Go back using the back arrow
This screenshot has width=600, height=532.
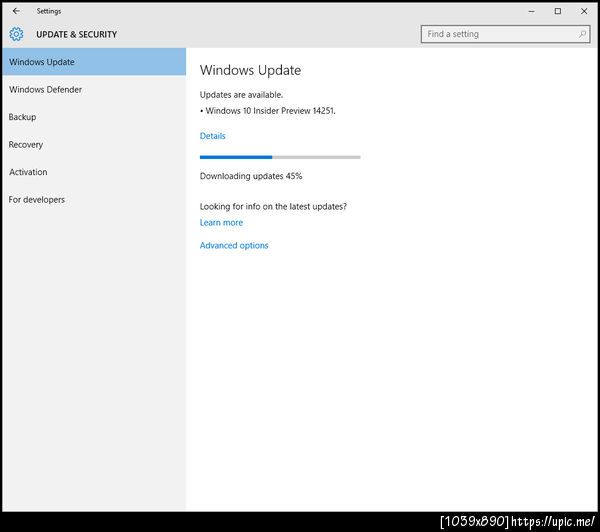[x=16, y=11]
